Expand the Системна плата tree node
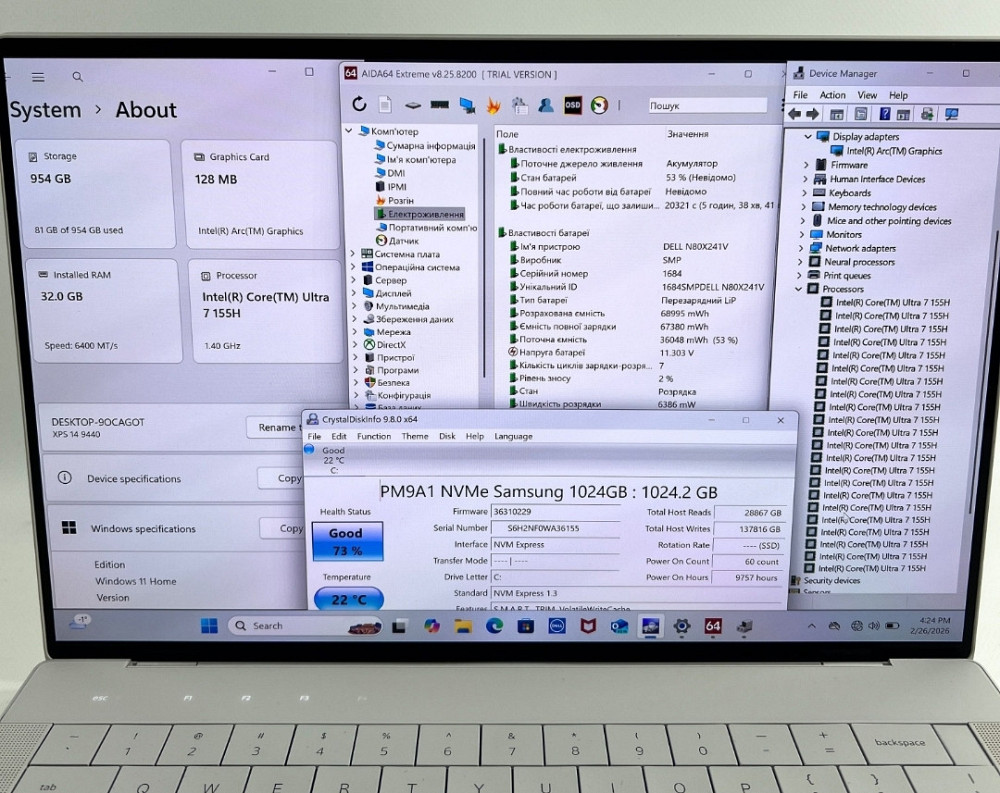 click(x=353, y=254)
